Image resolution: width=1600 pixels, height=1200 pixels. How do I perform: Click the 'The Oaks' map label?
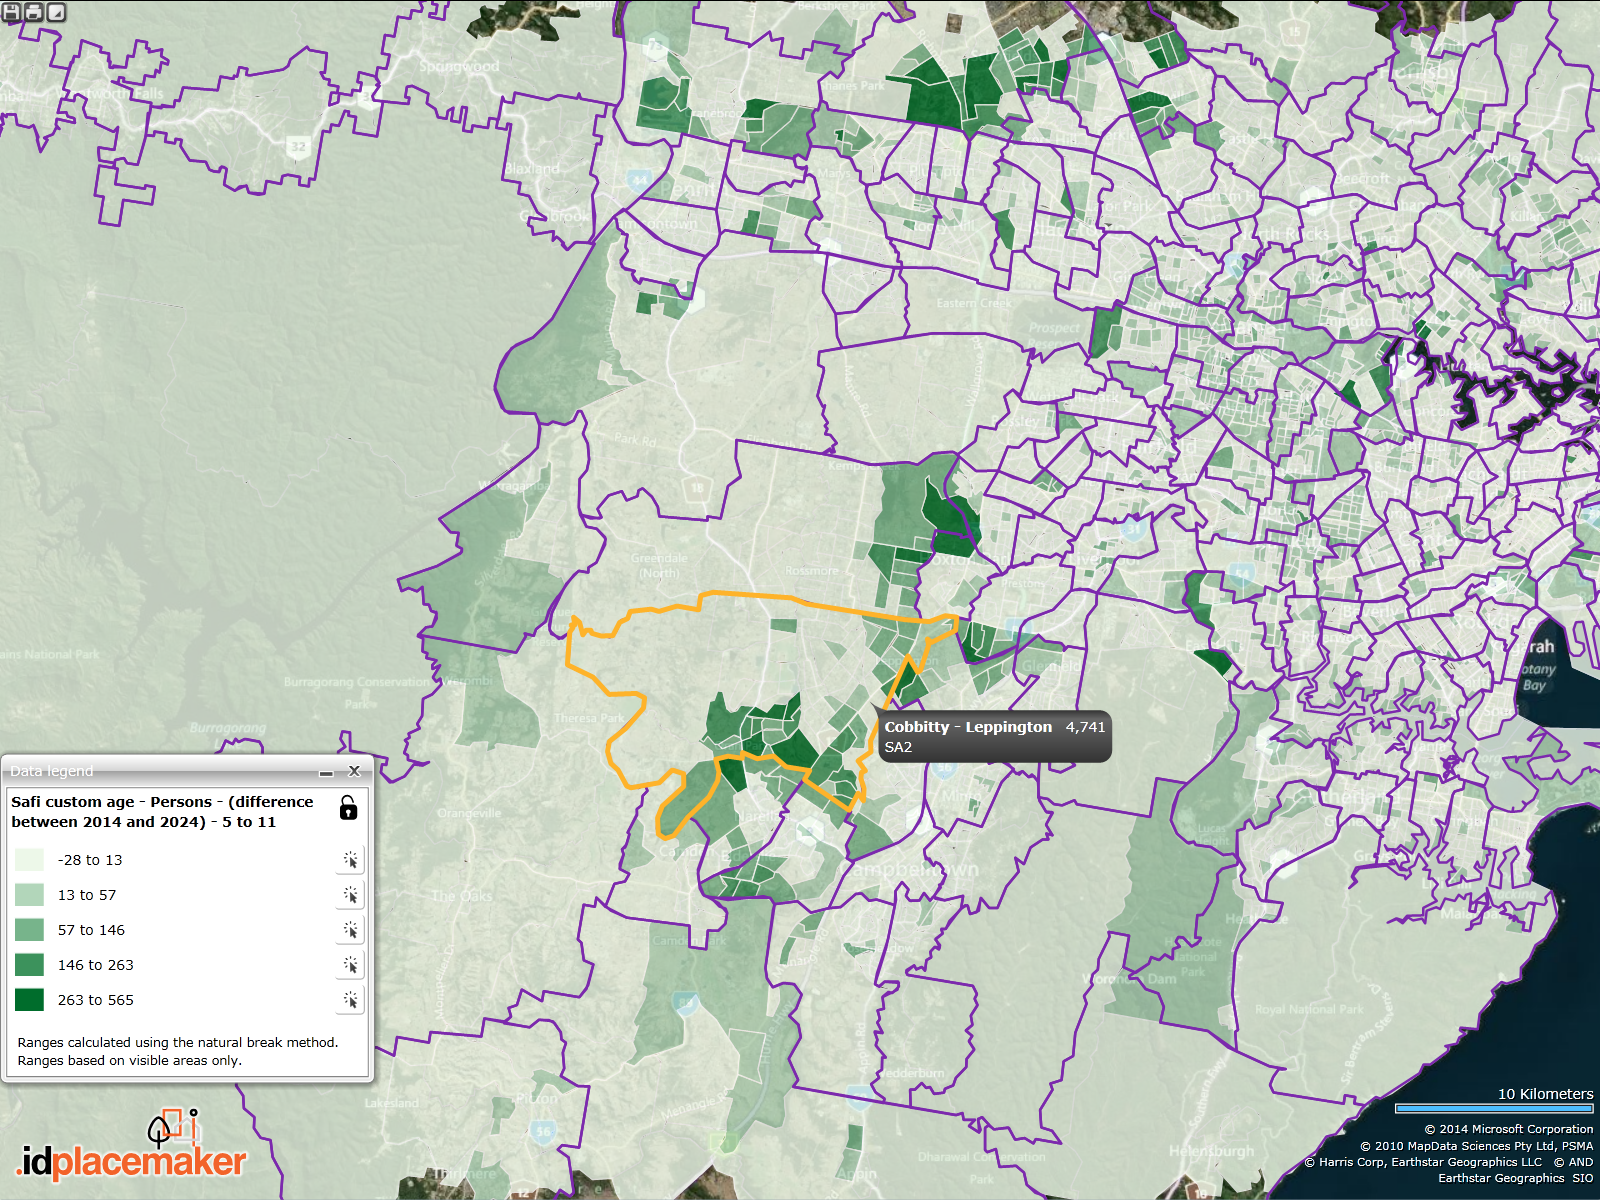pos(462,896)
